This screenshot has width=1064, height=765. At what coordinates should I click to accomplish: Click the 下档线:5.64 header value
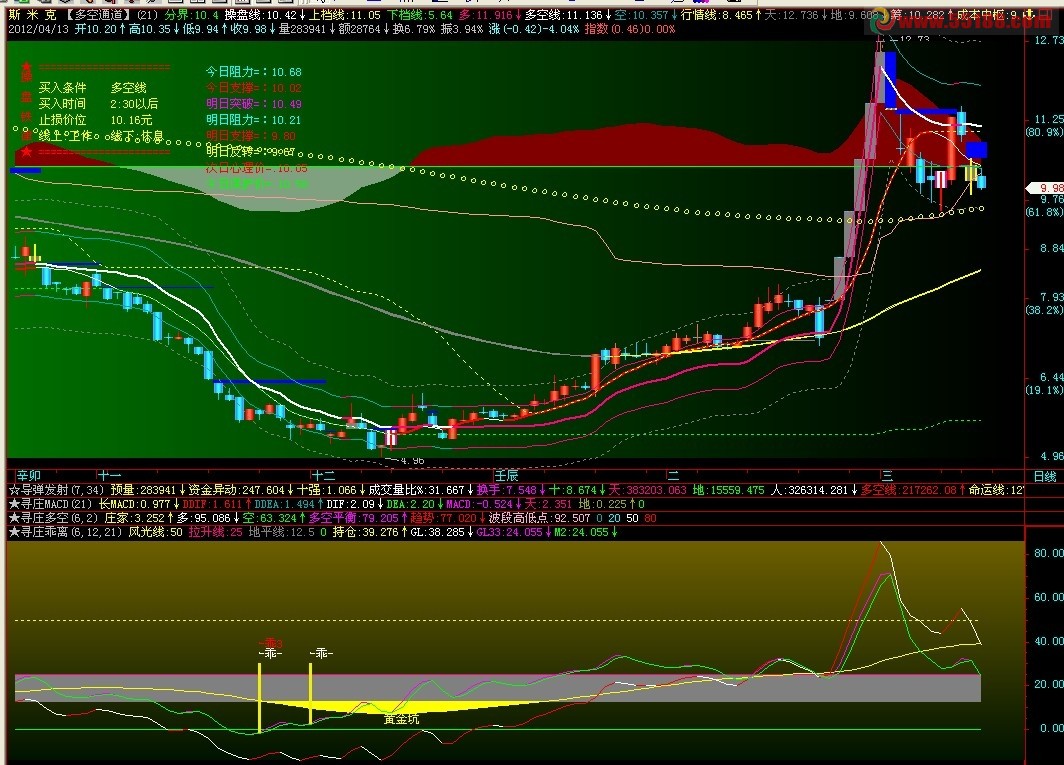[420, 15]
